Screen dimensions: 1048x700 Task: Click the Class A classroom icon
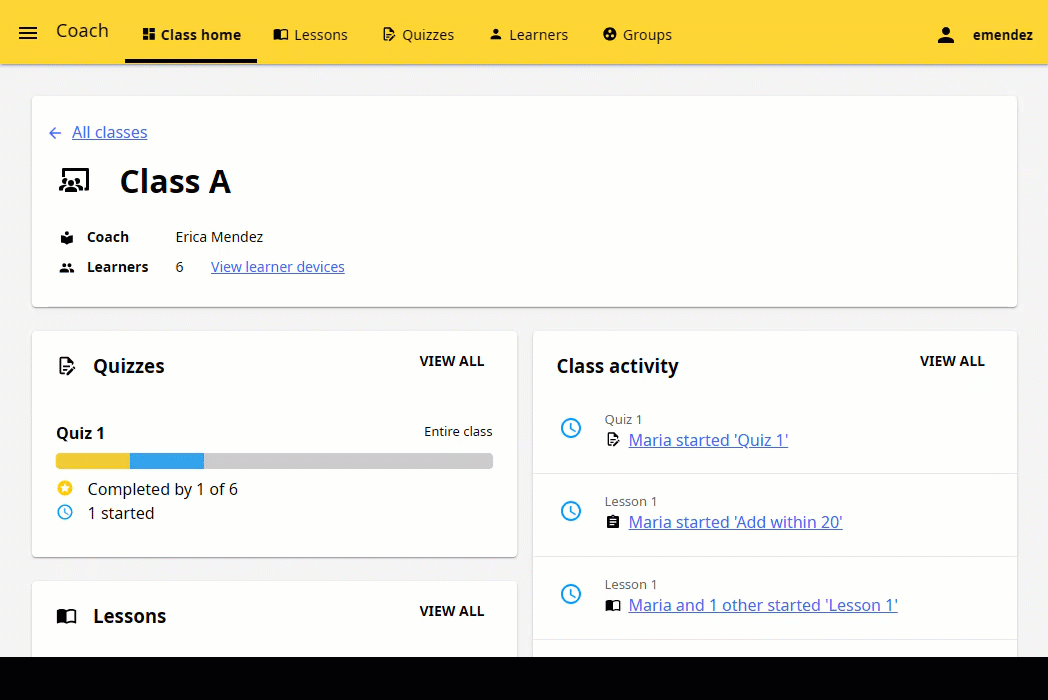(x=74, y=181)
